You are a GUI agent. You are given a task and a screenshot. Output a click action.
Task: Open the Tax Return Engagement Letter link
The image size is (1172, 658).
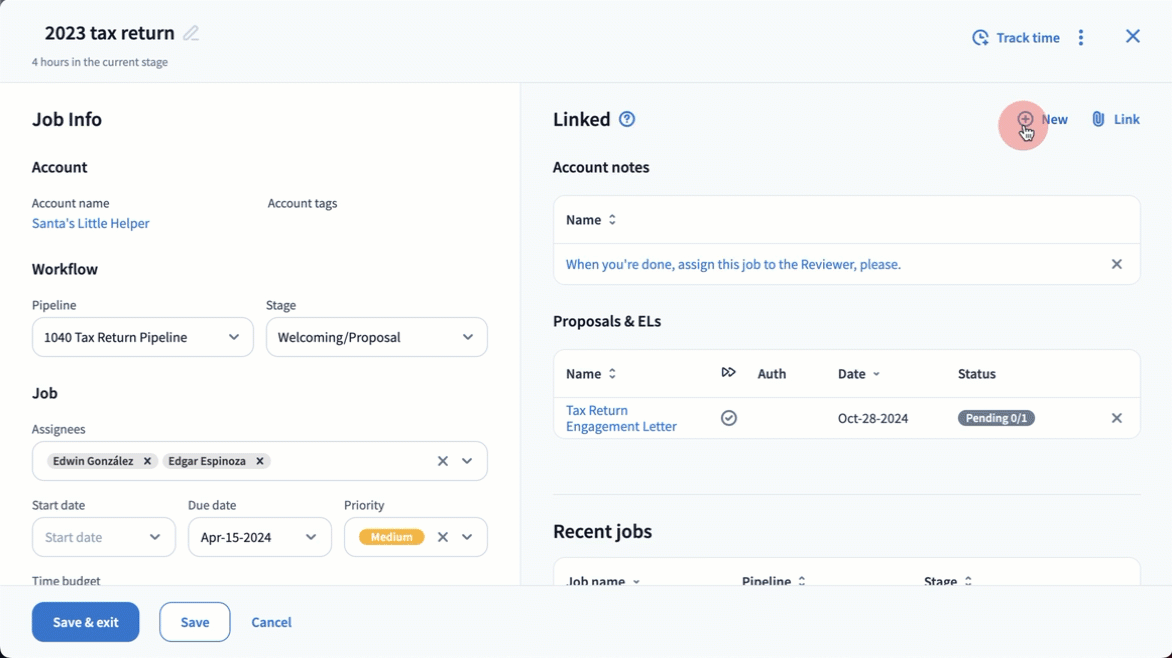[621, 418]
